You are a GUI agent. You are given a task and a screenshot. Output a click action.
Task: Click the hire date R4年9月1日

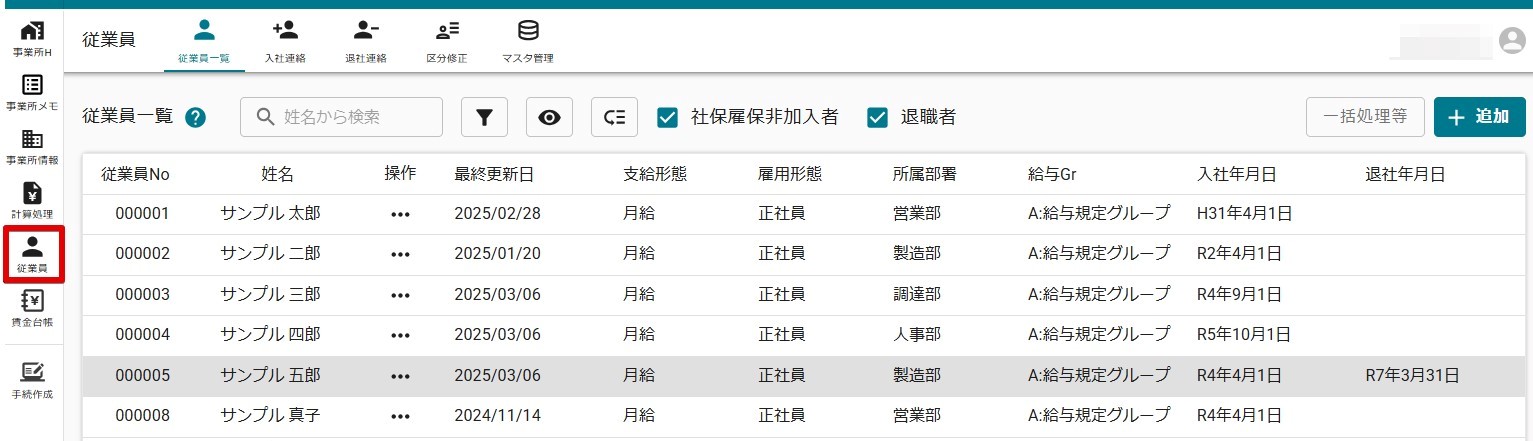[x=1239, y=295]
